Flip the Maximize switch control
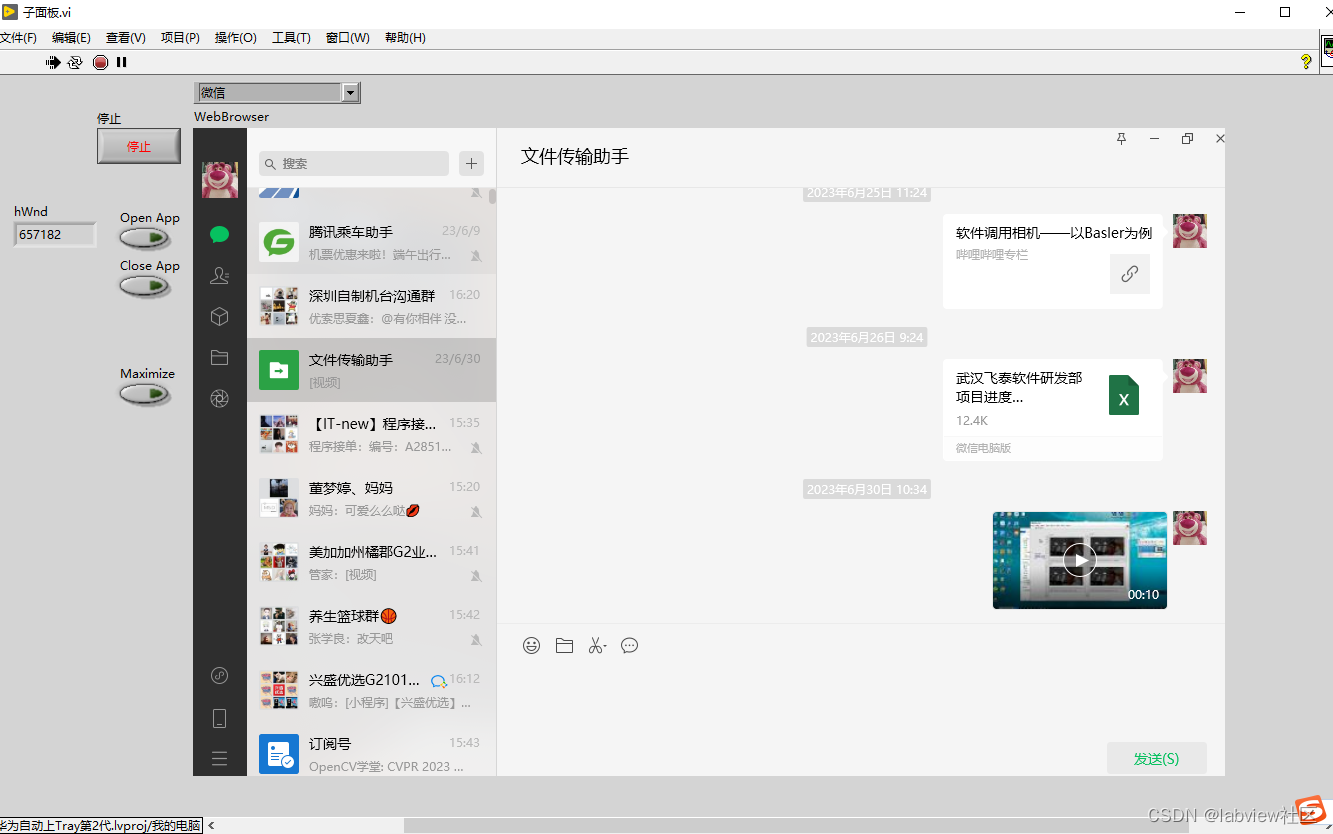The width and height of the screenshot is (1333, 834). pos(144,394)
